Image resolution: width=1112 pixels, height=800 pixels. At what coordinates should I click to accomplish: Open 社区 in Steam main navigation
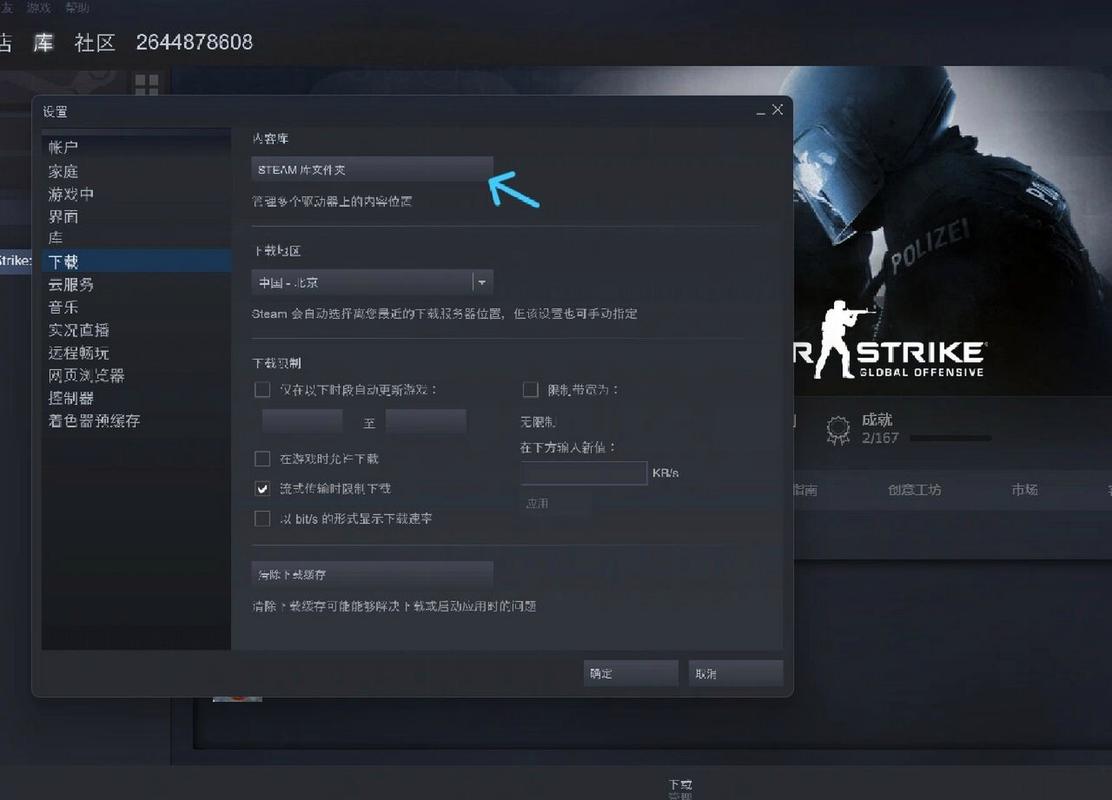(95, 43)
